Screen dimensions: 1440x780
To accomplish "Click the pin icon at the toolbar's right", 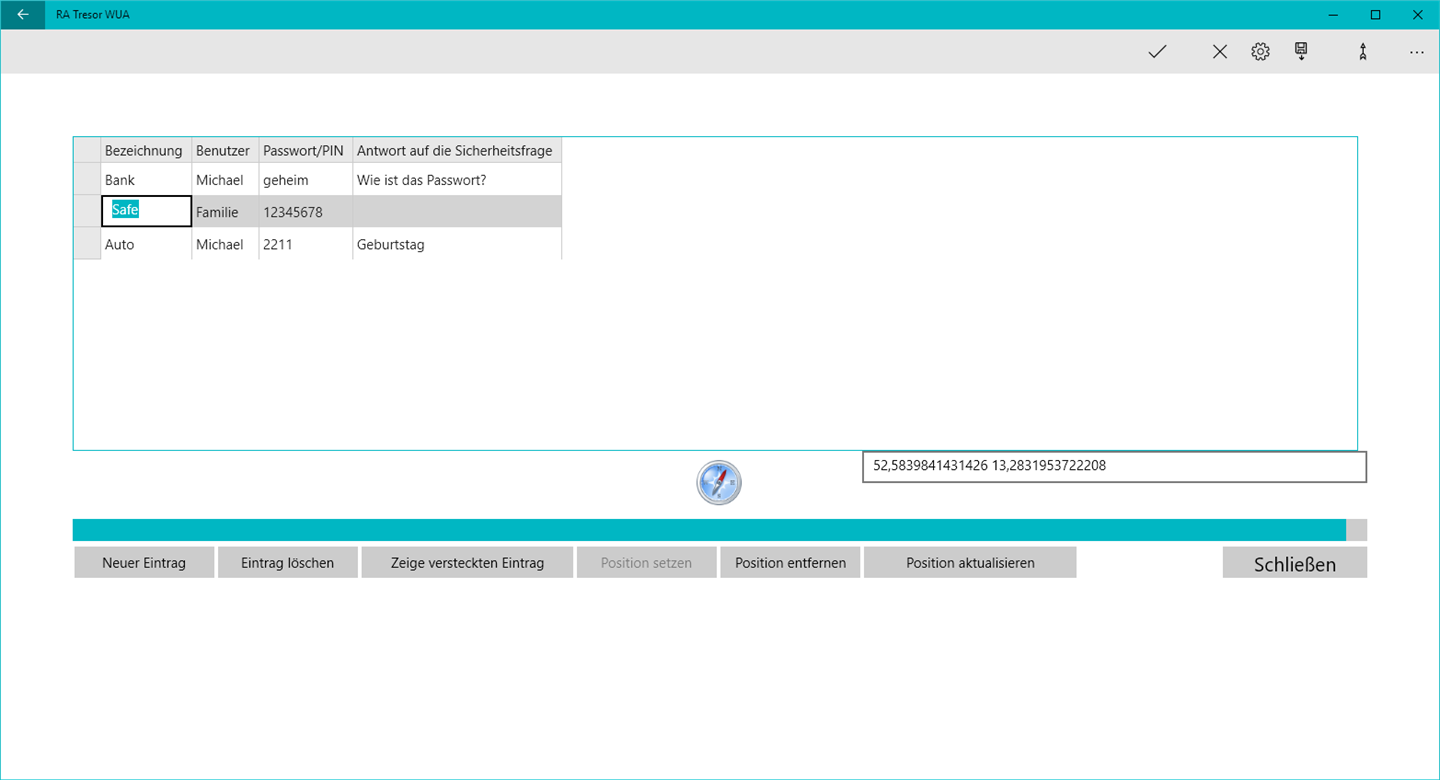I will [x=1362, y=53].
